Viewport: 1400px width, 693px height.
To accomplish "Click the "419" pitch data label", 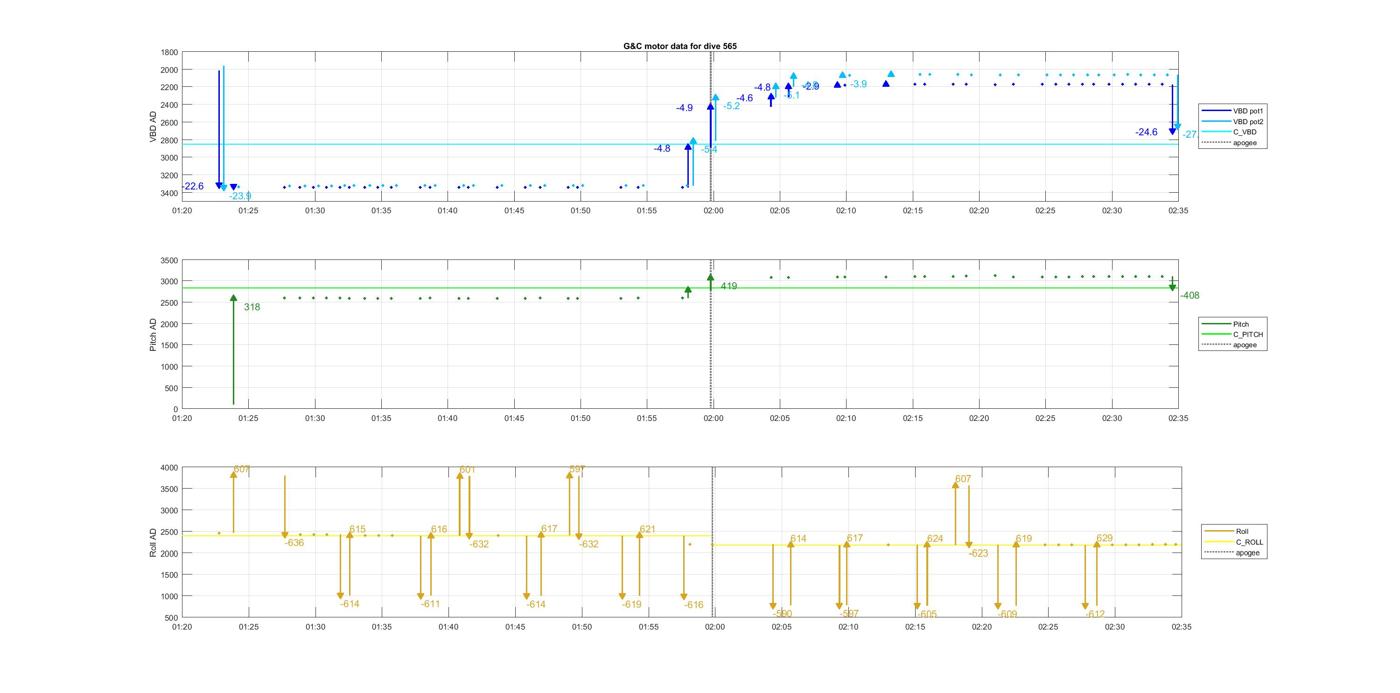I will click(x=728, y=286).
